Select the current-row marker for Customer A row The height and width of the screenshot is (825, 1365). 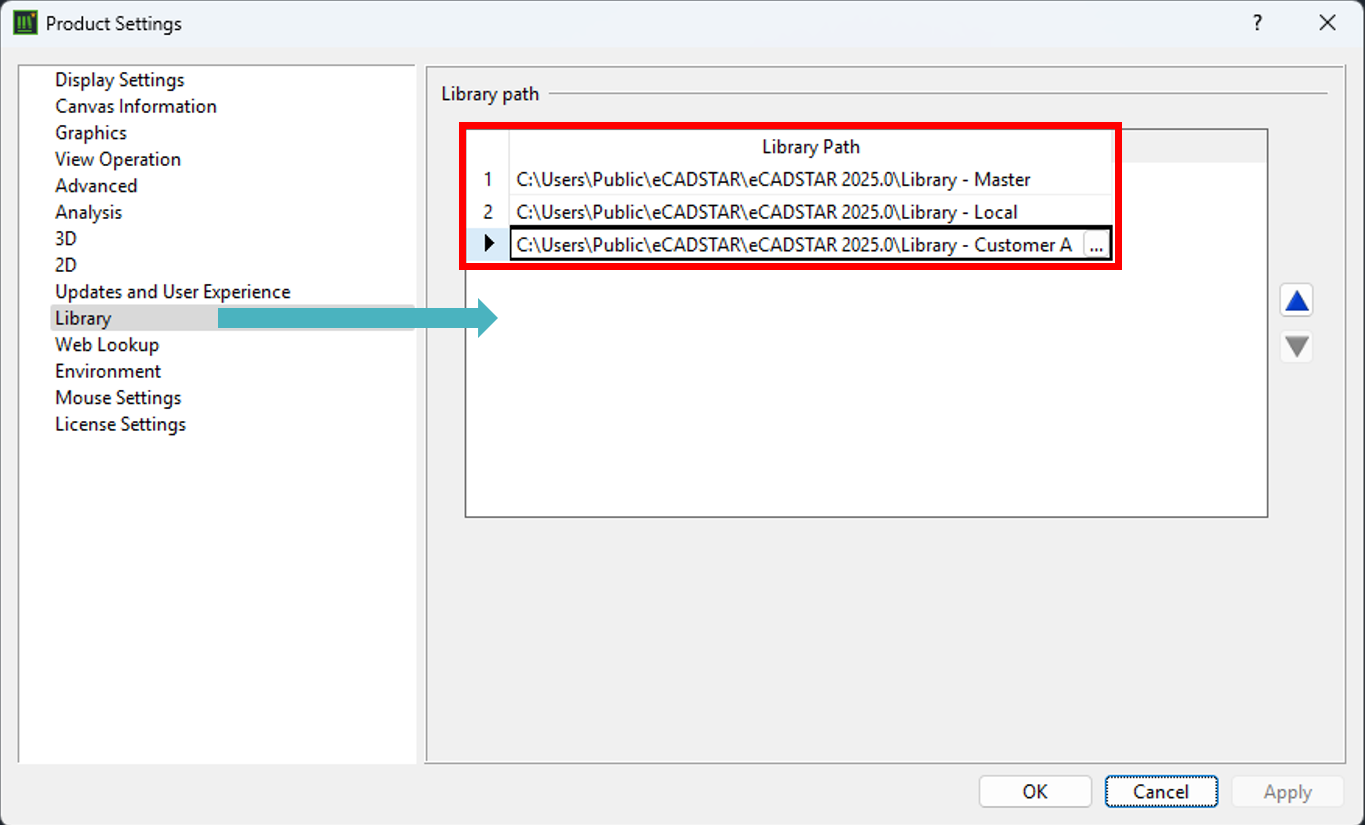(489, 244)
